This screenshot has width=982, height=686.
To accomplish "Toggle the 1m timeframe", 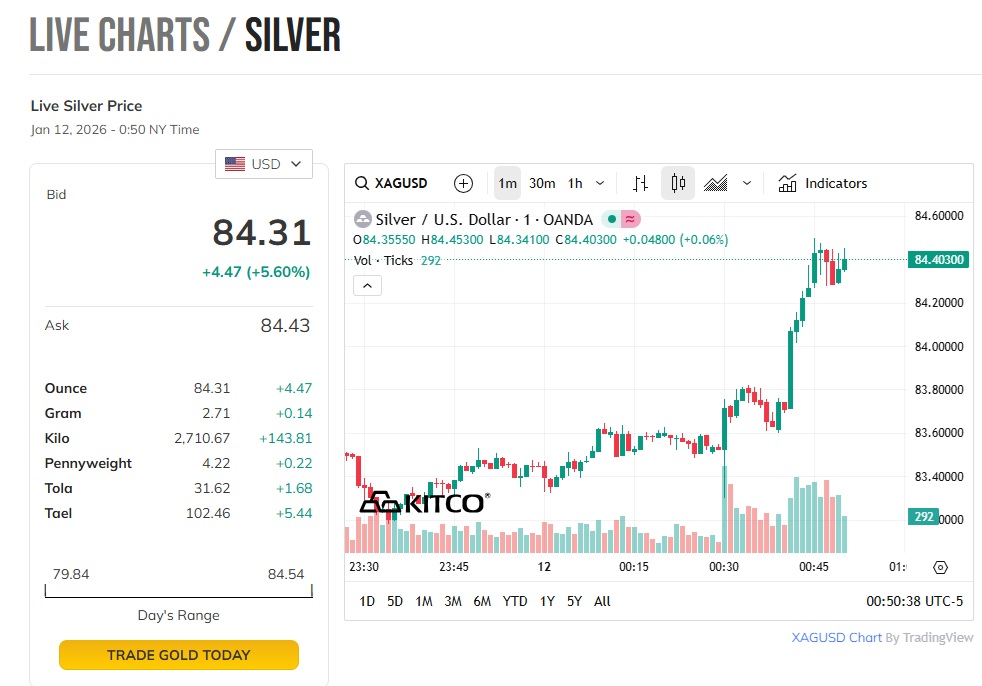I will tap(507, 183).
